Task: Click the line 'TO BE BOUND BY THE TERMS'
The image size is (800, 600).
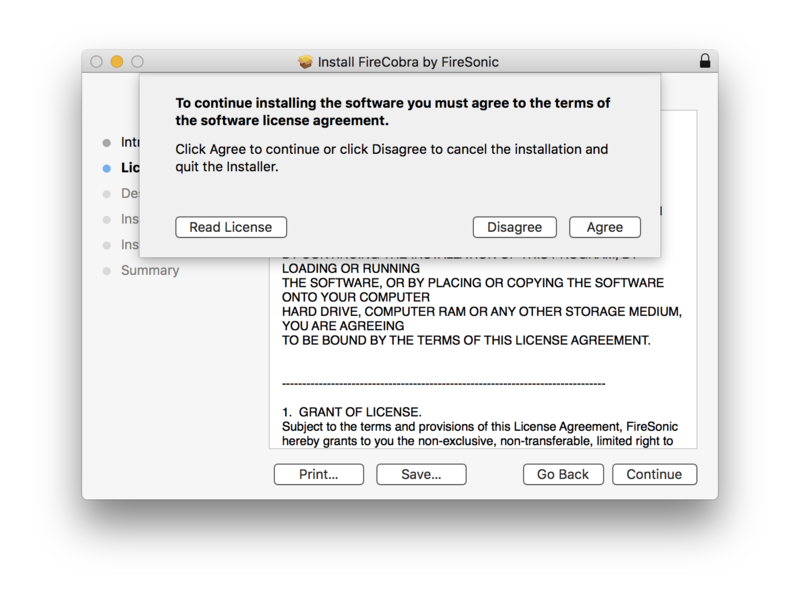Action: point(466,340)
